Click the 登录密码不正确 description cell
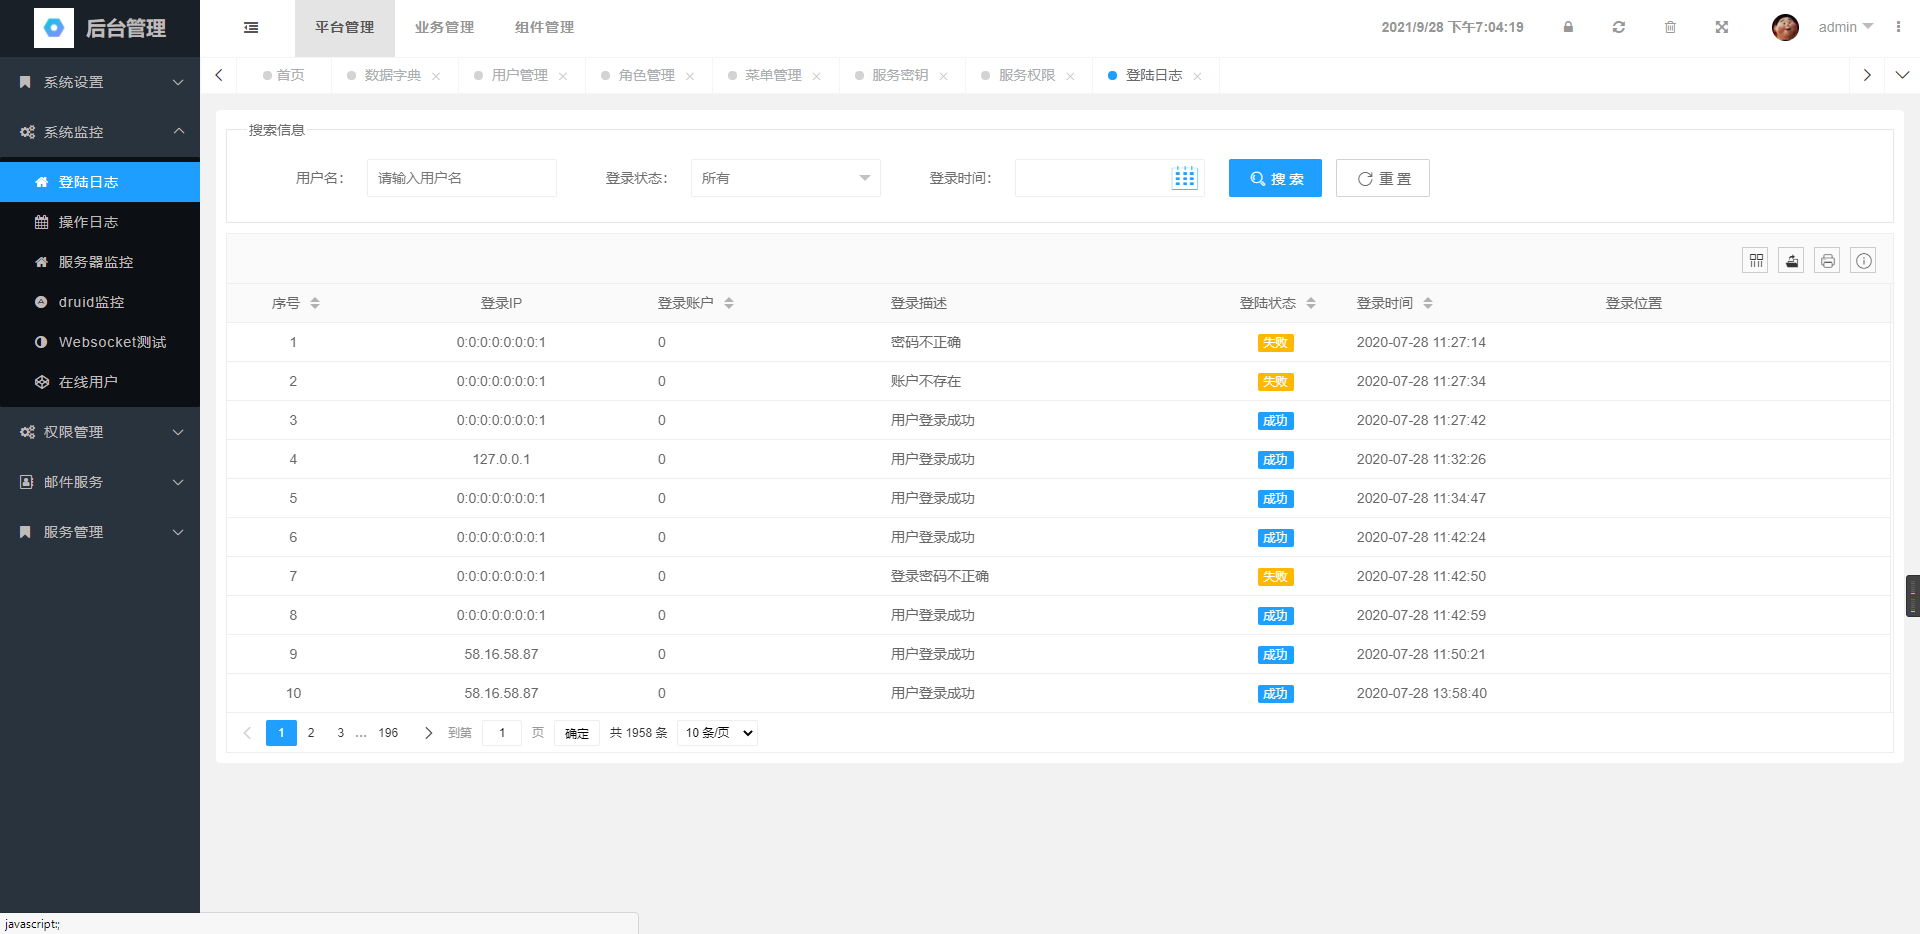Image resolution: width=1920 pixels, height=934 pixels. click(x=940, y=576)
